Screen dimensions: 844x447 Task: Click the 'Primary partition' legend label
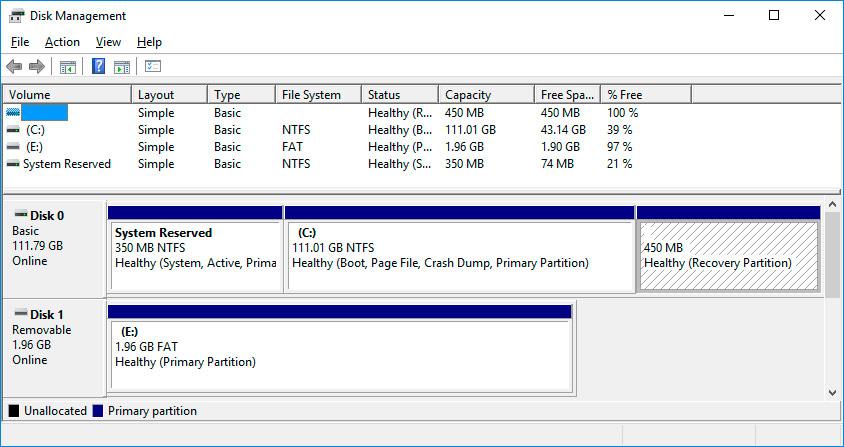(152, 411)
